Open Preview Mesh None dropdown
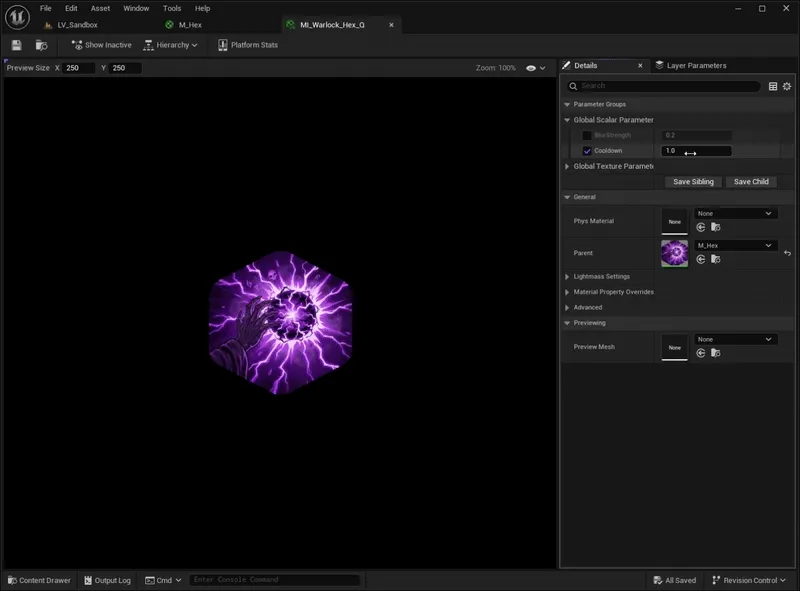The height and width of the screenshot is (591, 800). [735, 339]
